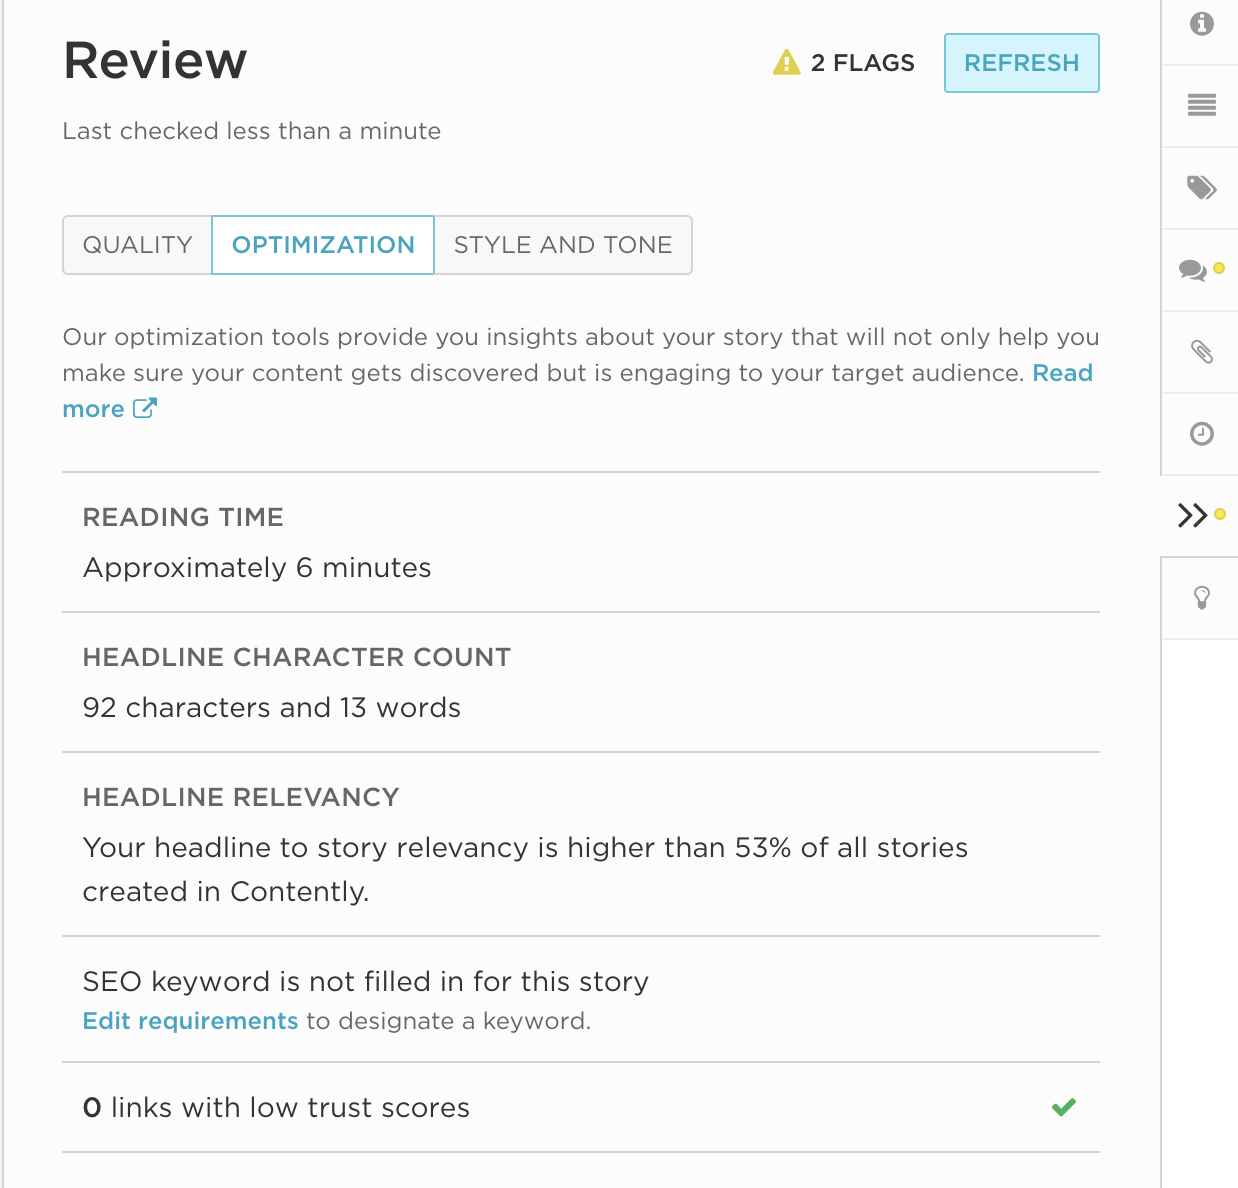Open the lightbulb ideas icon
This screenshot has height=1188, width=1238.
click(1201, 598)
